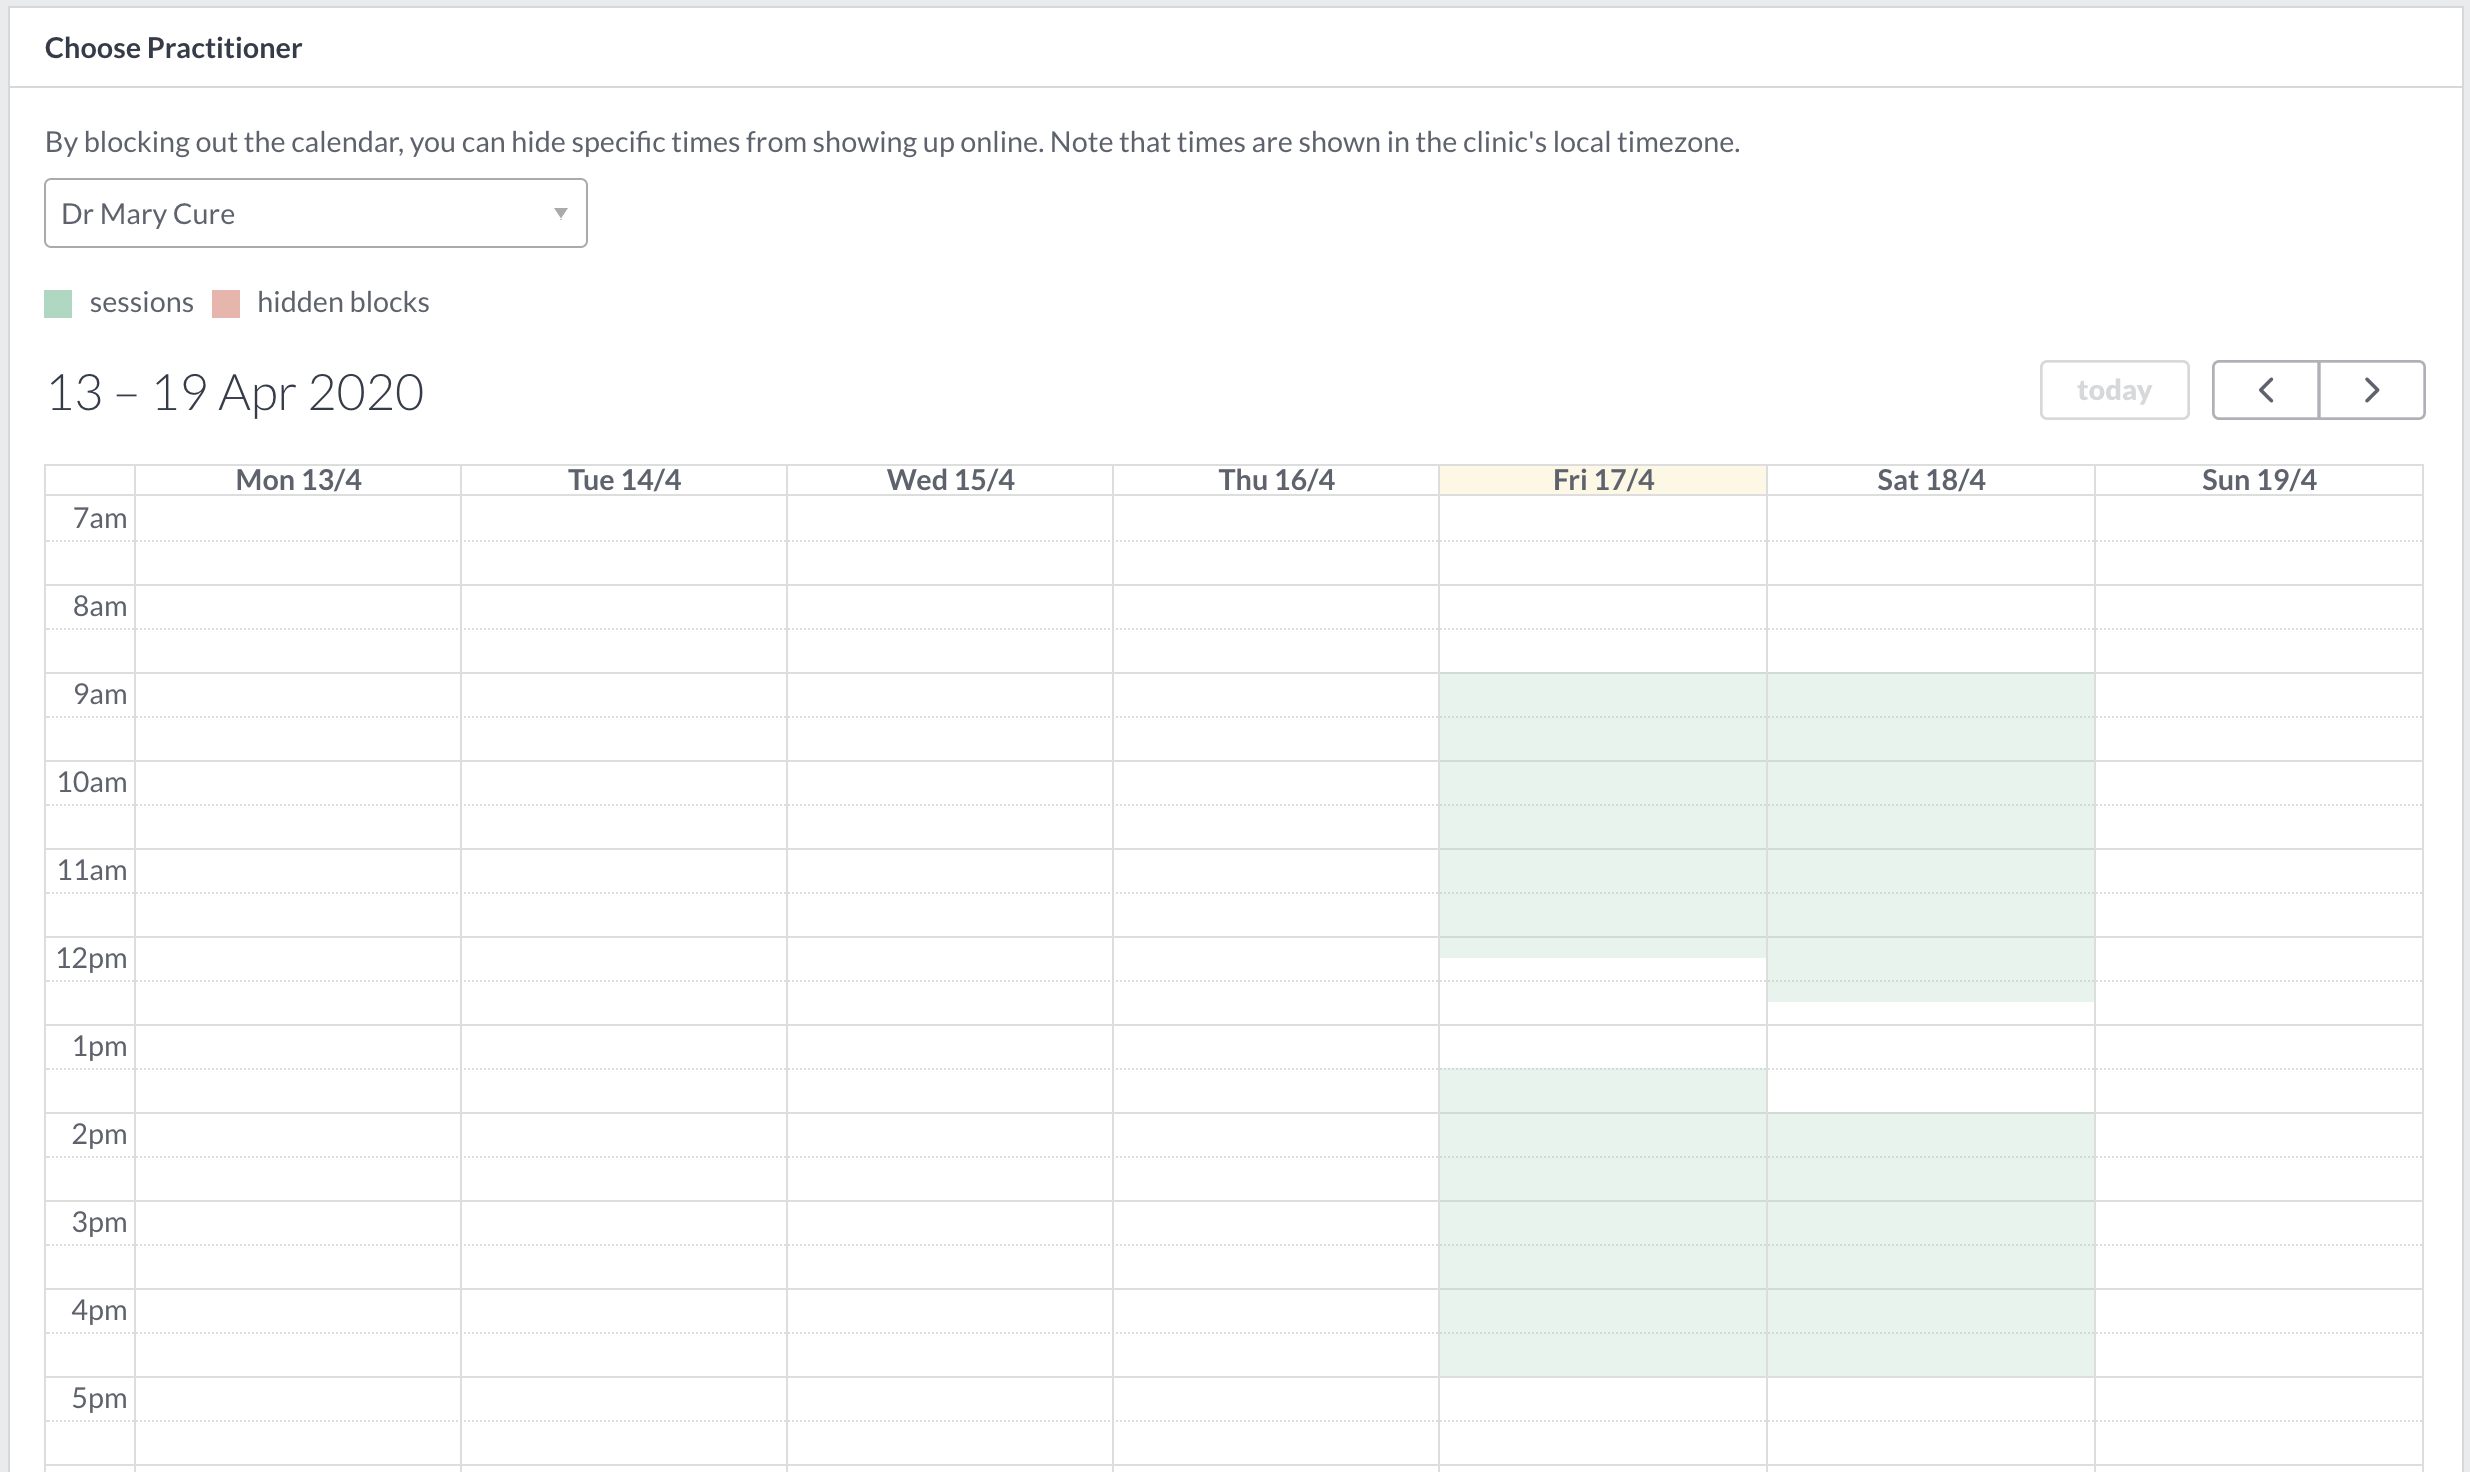Click the 5pm time label
The height and width of the screenshot is (1472, 2470).
[100, 1398]
